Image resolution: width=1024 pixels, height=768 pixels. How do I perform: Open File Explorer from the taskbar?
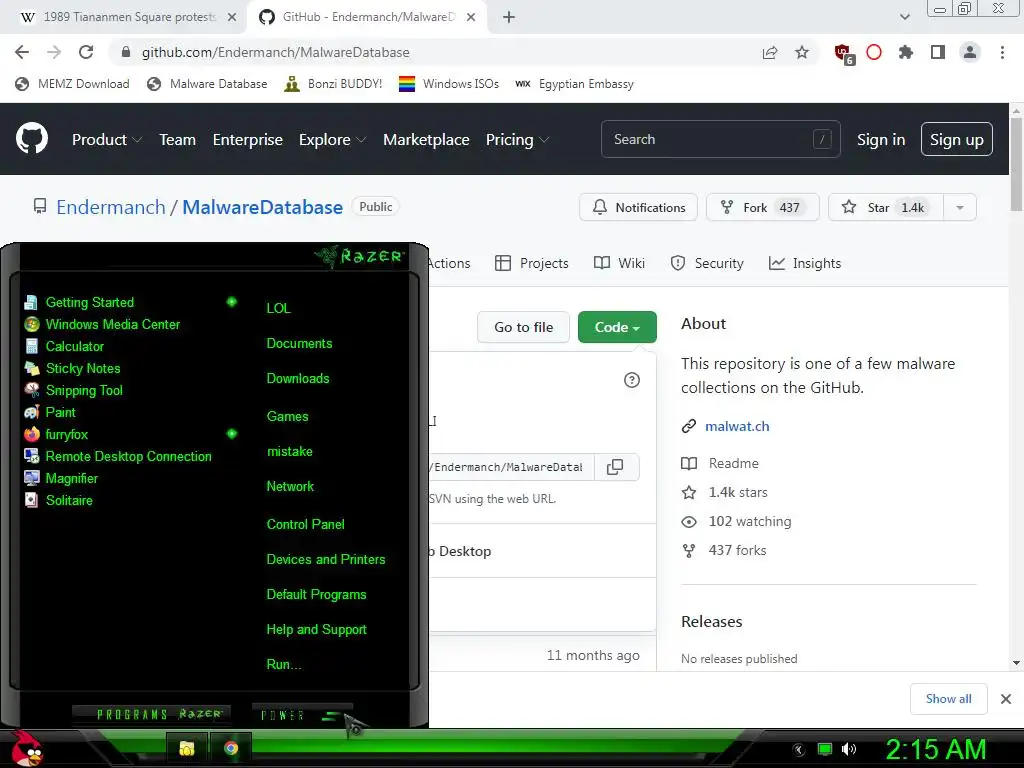(187, 748)
